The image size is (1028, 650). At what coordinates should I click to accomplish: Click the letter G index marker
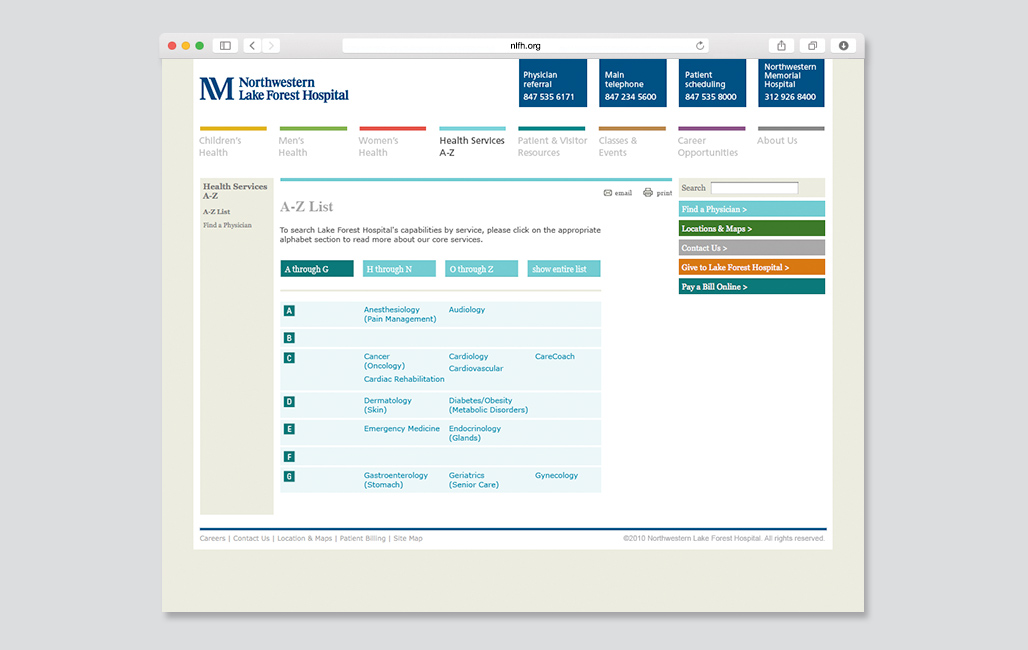point(289,476)
